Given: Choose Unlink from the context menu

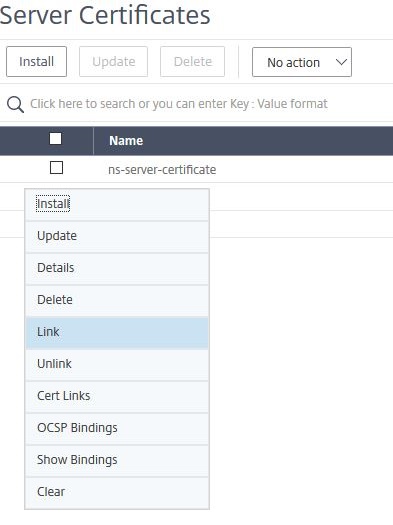Looking at the screenshot, I should pos(117,364).
